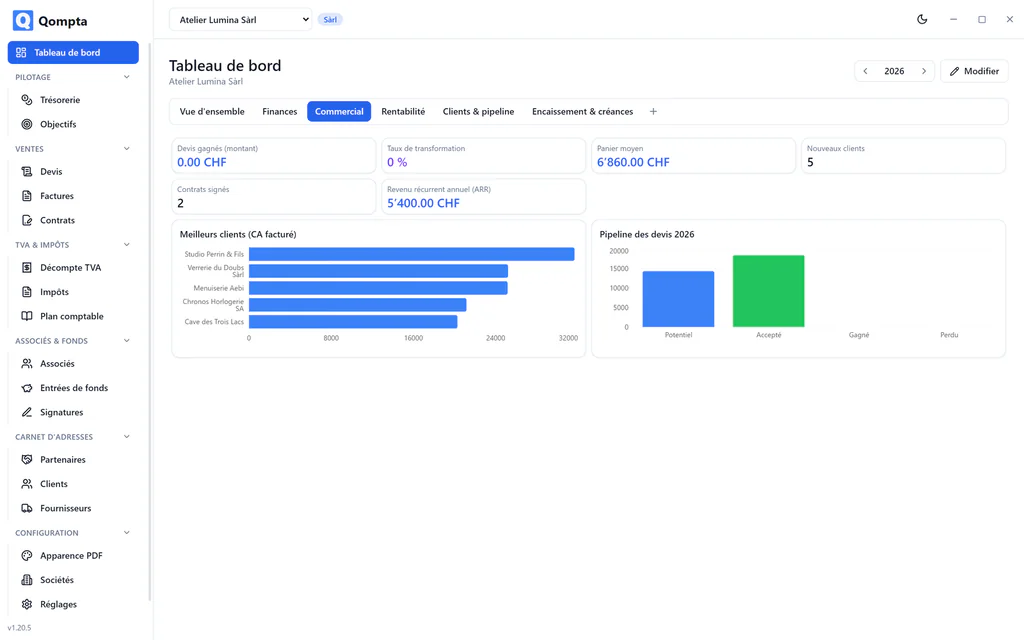Click the Panier moyen 6'860.00 CHF value
The height and width of the screenshot is (640, 1024).
pyautogui.click(x=633, y=163)
